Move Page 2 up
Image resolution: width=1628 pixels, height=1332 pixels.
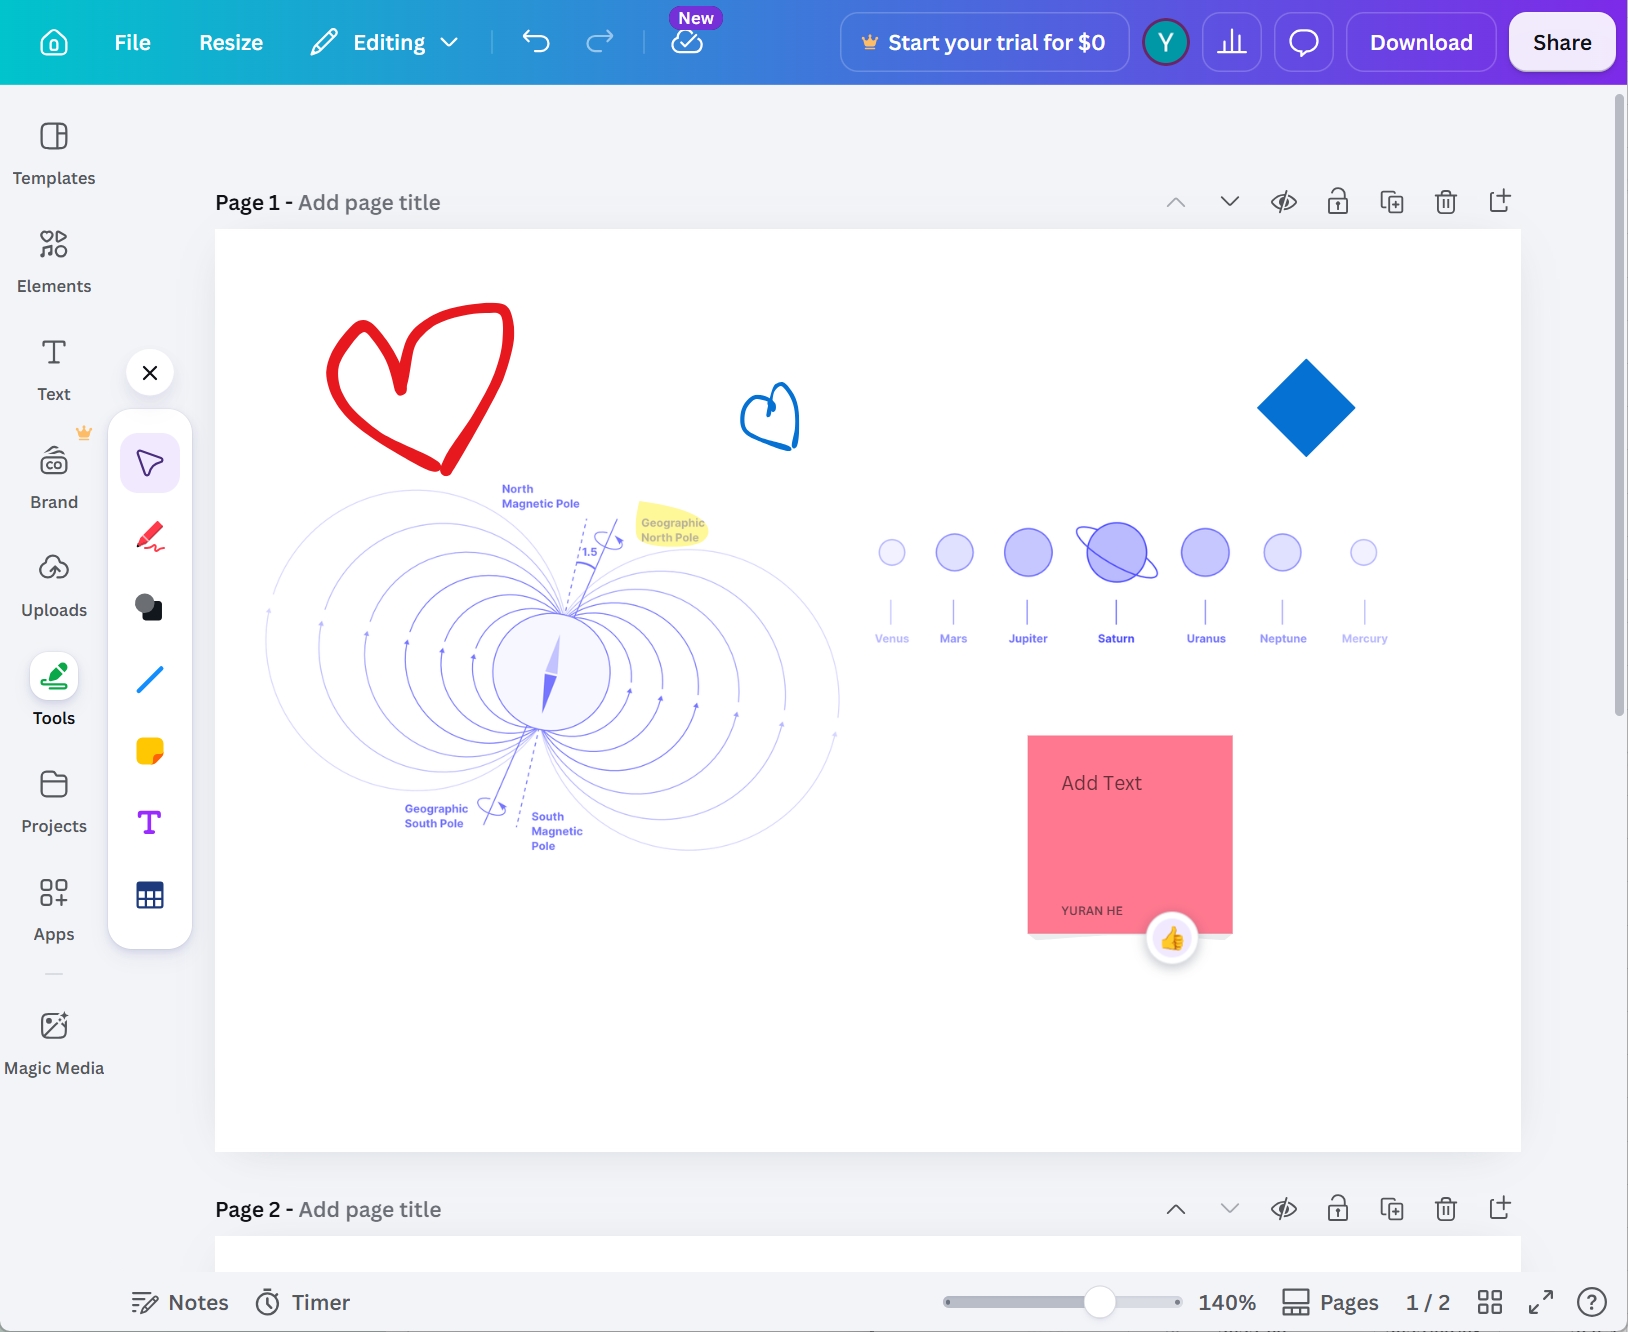tap(1176, 1209)
